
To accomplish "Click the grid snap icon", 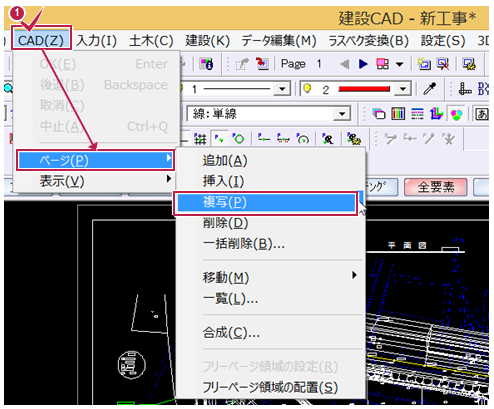I will tap(200, 139).
